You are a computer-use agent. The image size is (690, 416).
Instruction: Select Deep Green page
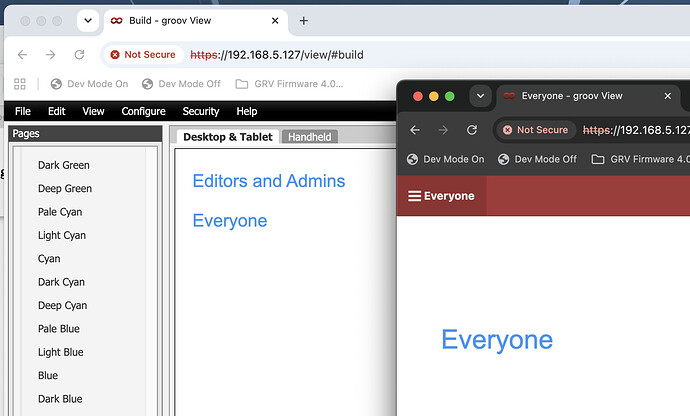click(x=65, y=188)
